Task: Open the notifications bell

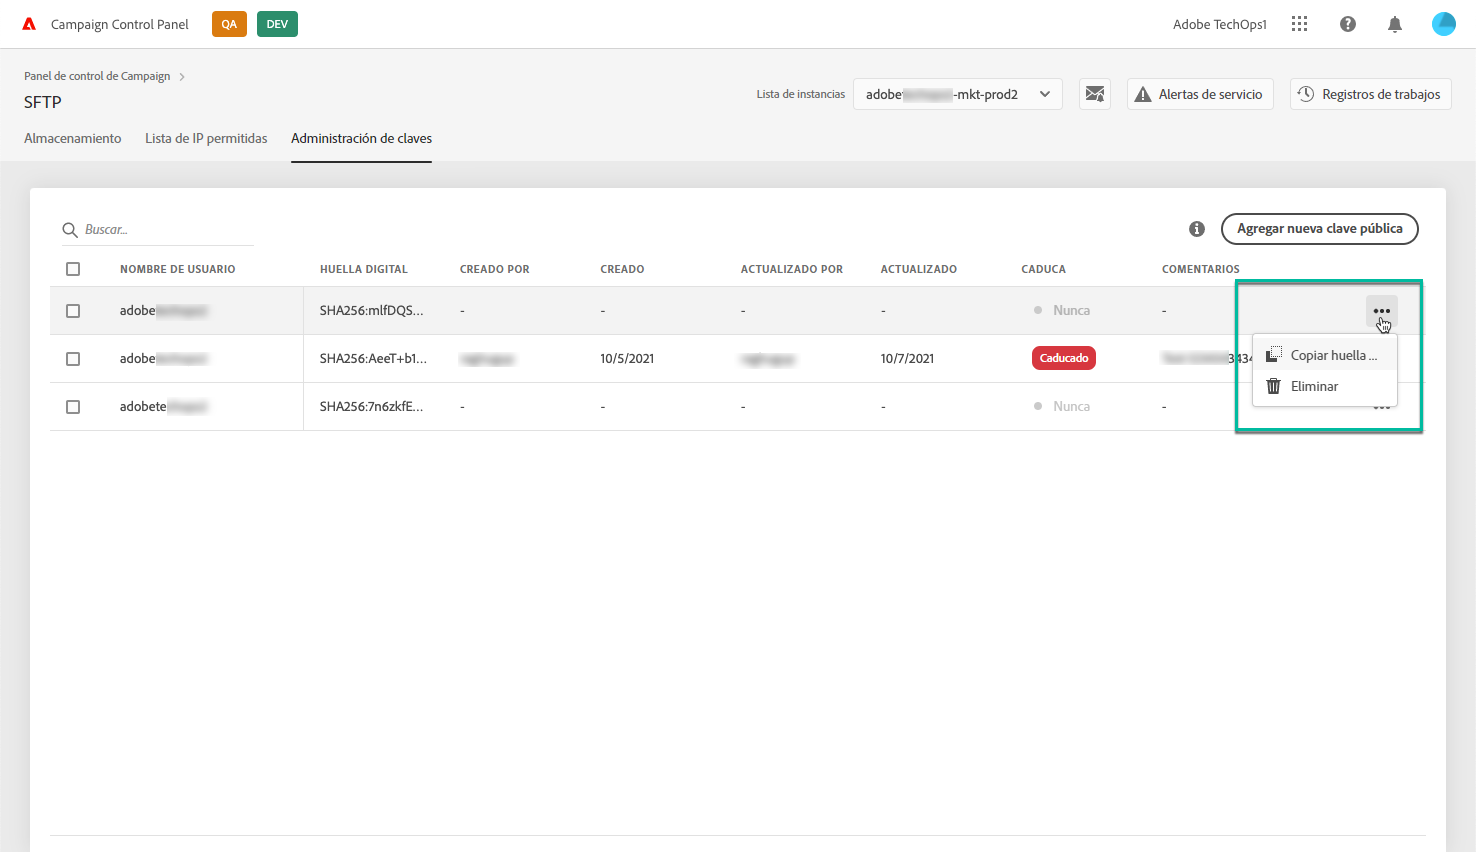Action: (x=1395, y=24)
